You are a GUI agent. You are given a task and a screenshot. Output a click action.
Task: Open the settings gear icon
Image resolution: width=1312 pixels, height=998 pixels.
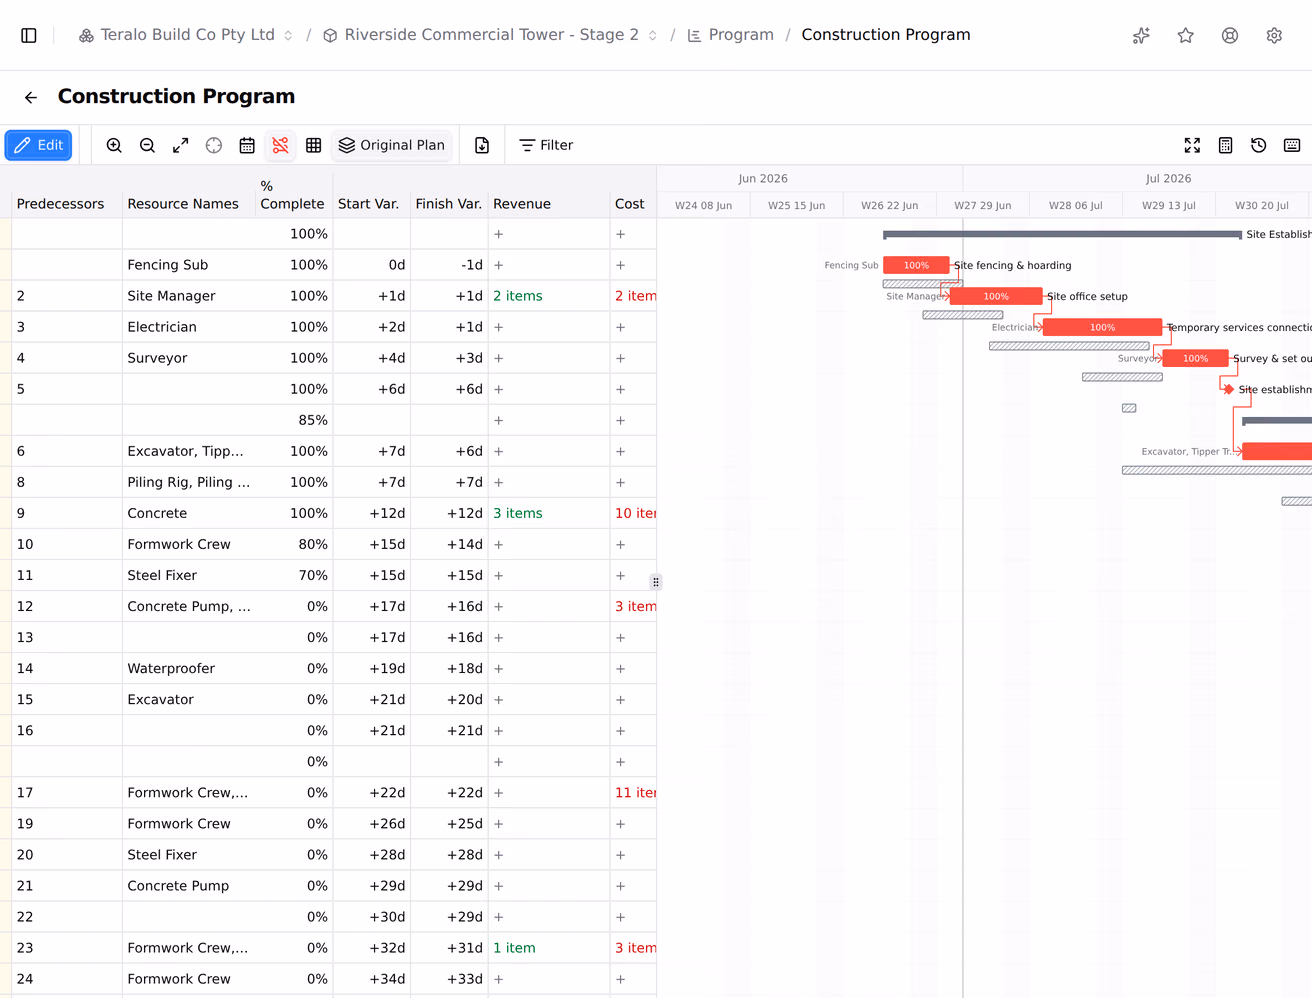point(1274,35)
